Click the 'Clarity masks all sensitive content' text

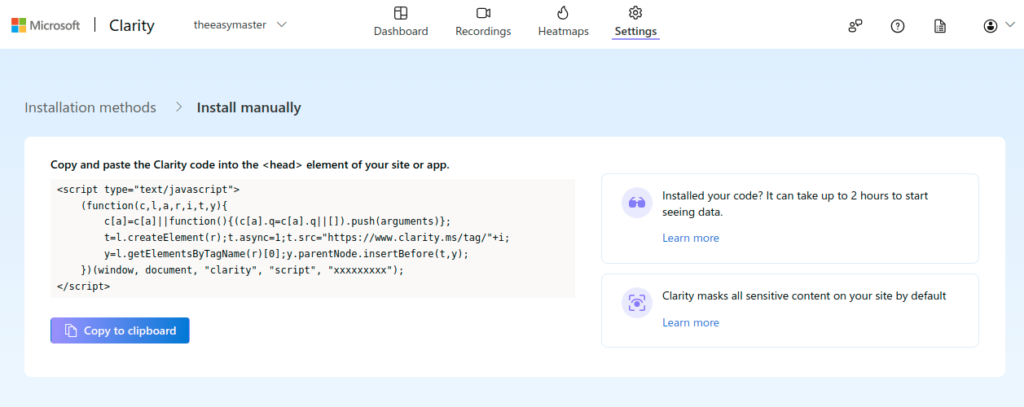click(x=804, y=296)
